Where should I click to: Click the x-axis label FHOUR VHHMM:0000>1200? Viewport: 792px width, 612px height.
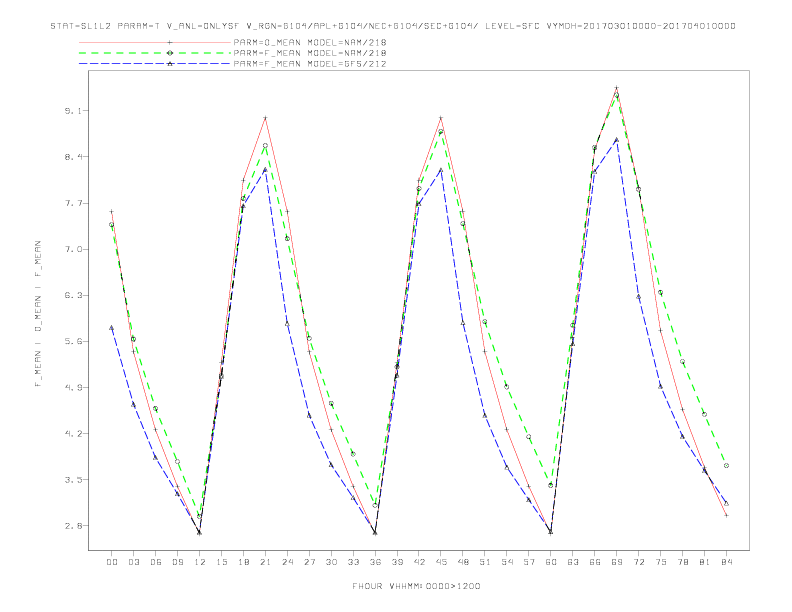pyautogui.click(x=416, y=586)
